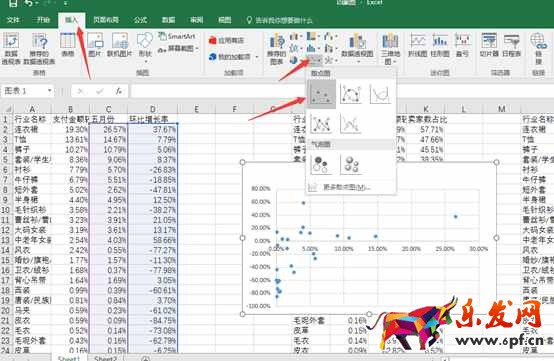This screenshot has width=554, height=361.
Task: Click the formula bar input area
Action: [x=341, y=91]
